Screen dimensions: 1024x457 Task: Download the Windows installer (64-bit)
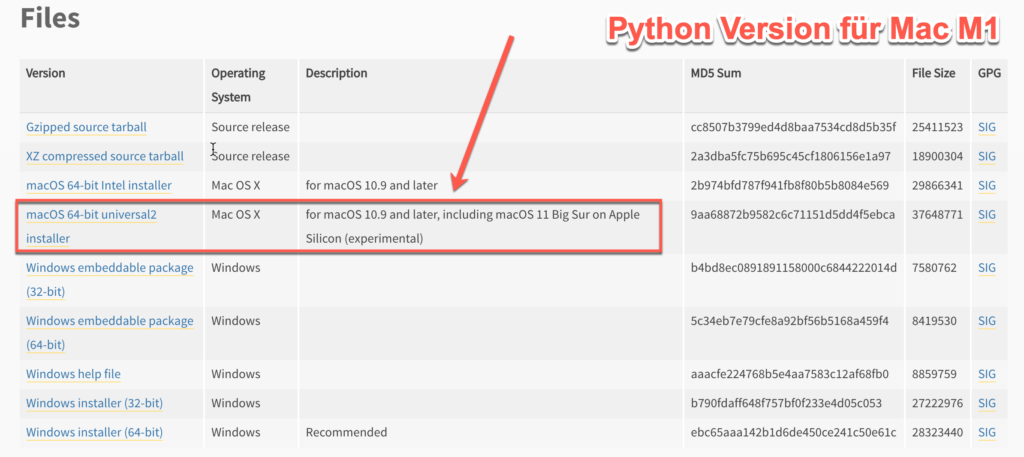tap(94, 432)
